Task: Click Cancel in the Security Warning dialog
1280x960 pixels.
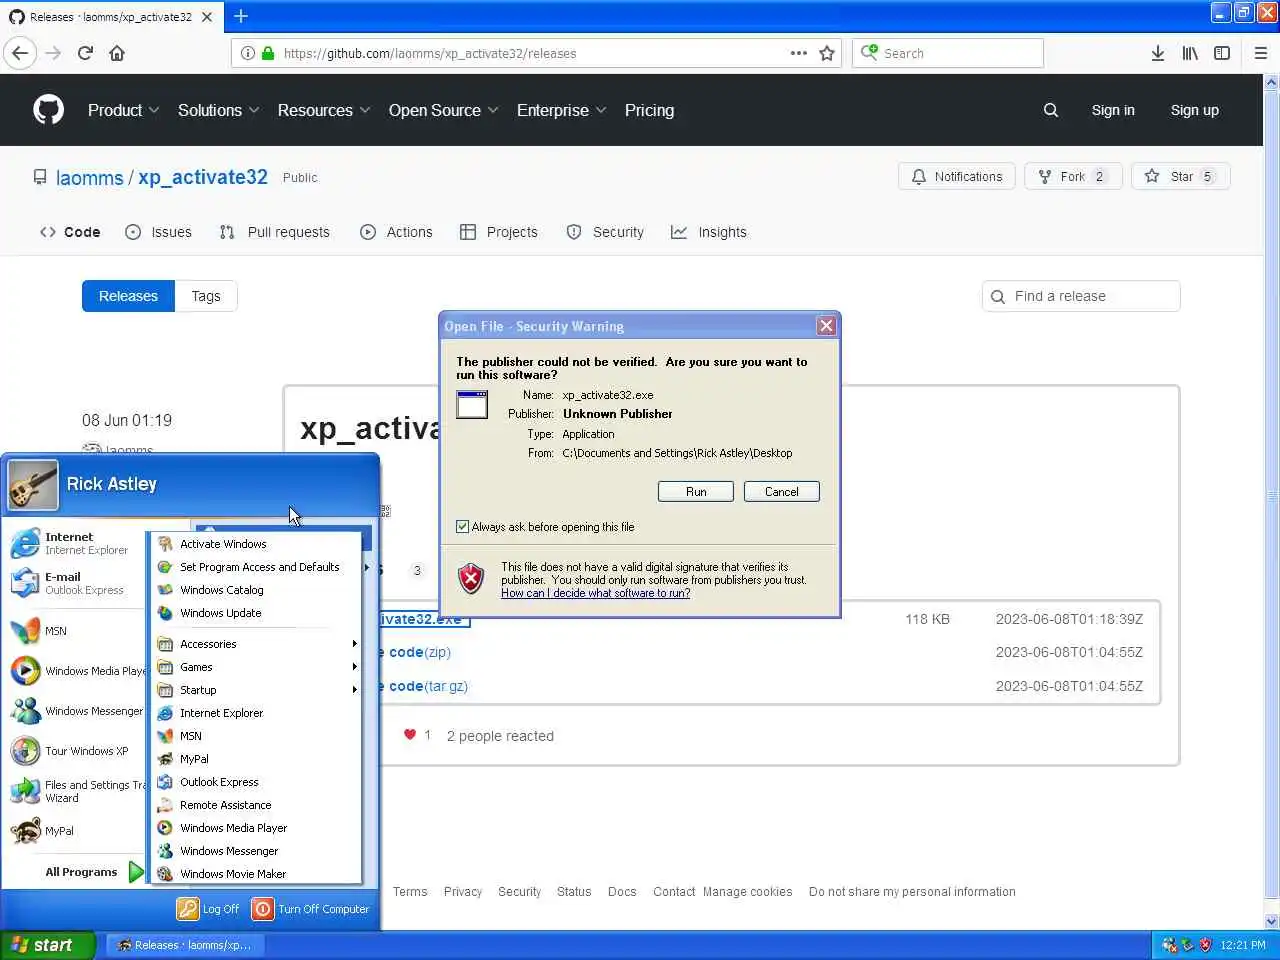Action: pos(782,492)
